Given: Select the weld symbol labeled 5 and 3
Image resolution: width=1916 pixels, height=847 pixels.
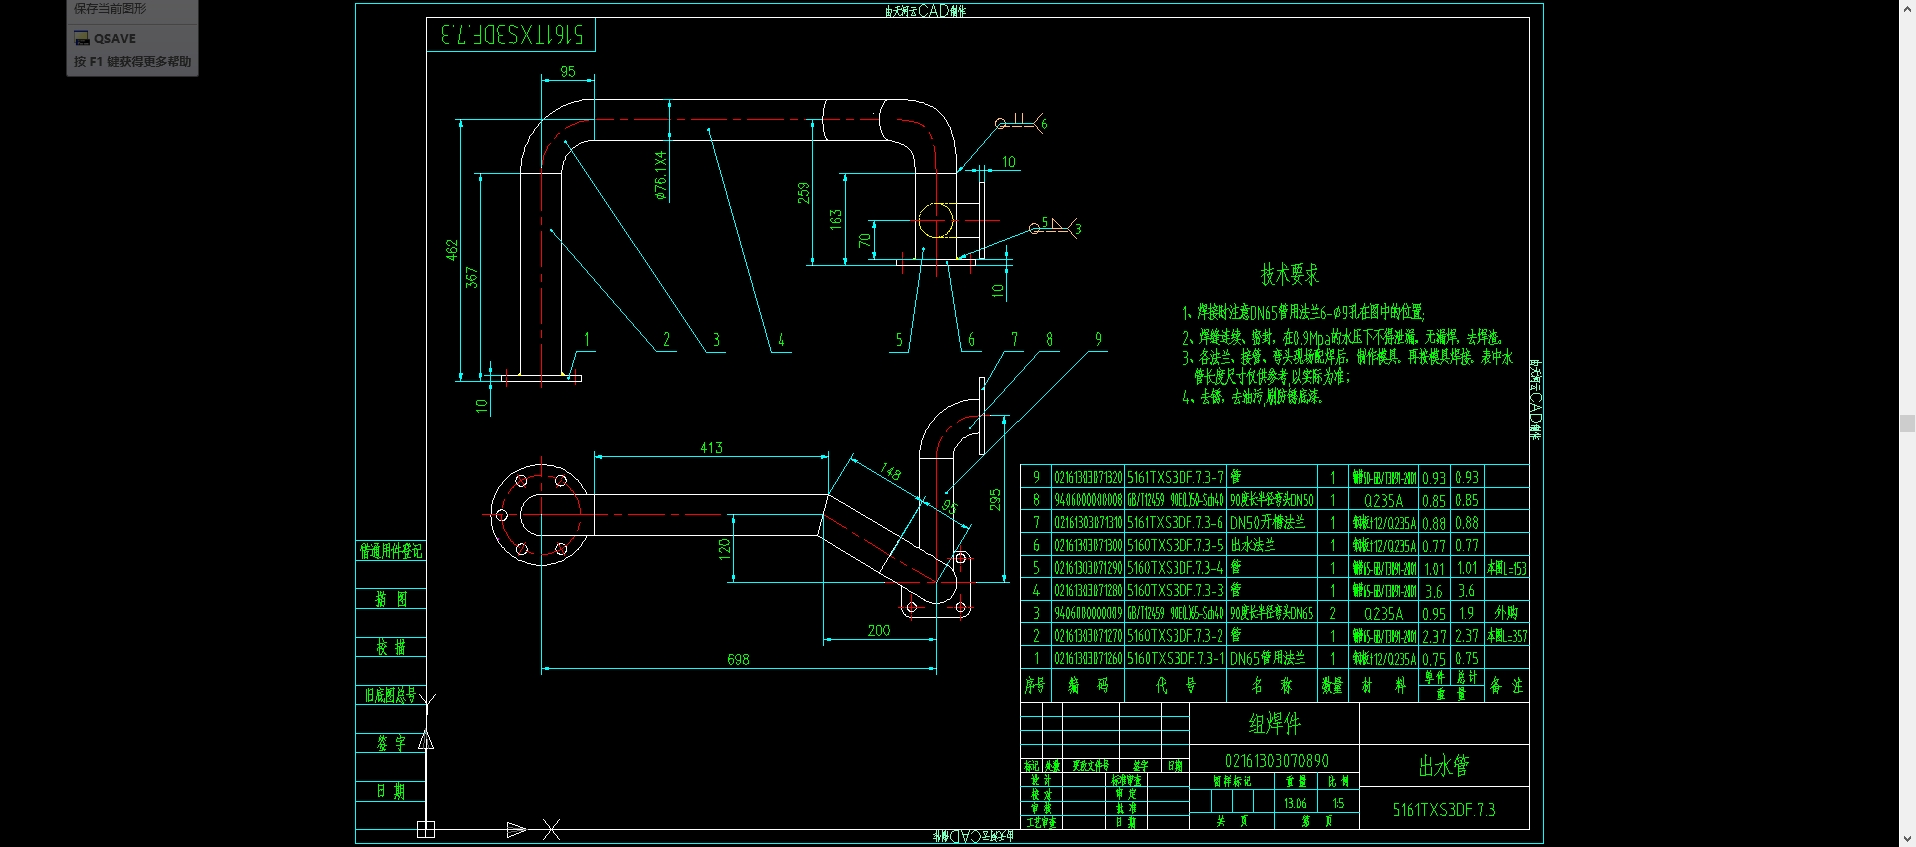Looking at the screenshot, I should [1055, 226].
